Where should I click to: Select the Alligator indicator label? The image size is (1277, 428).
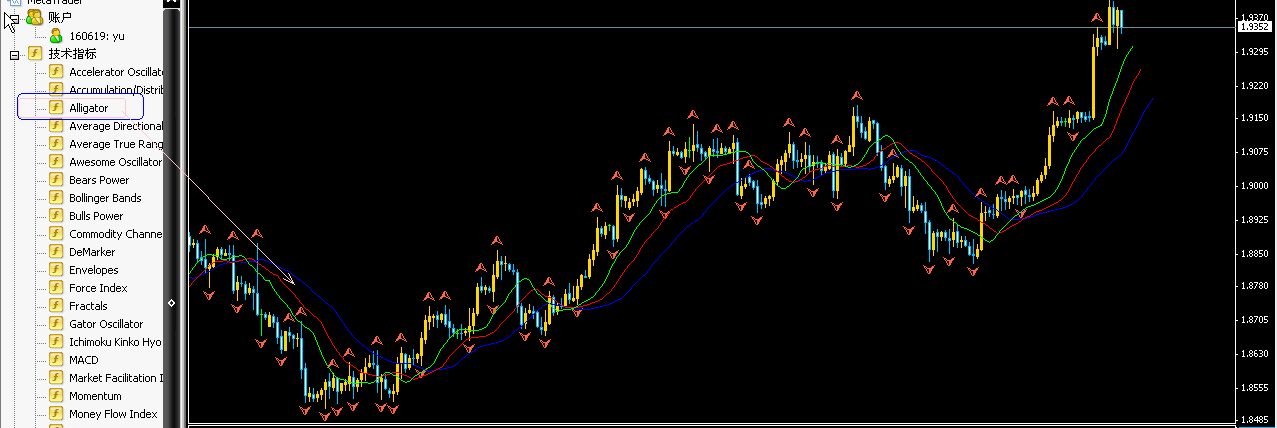(89, 108)
